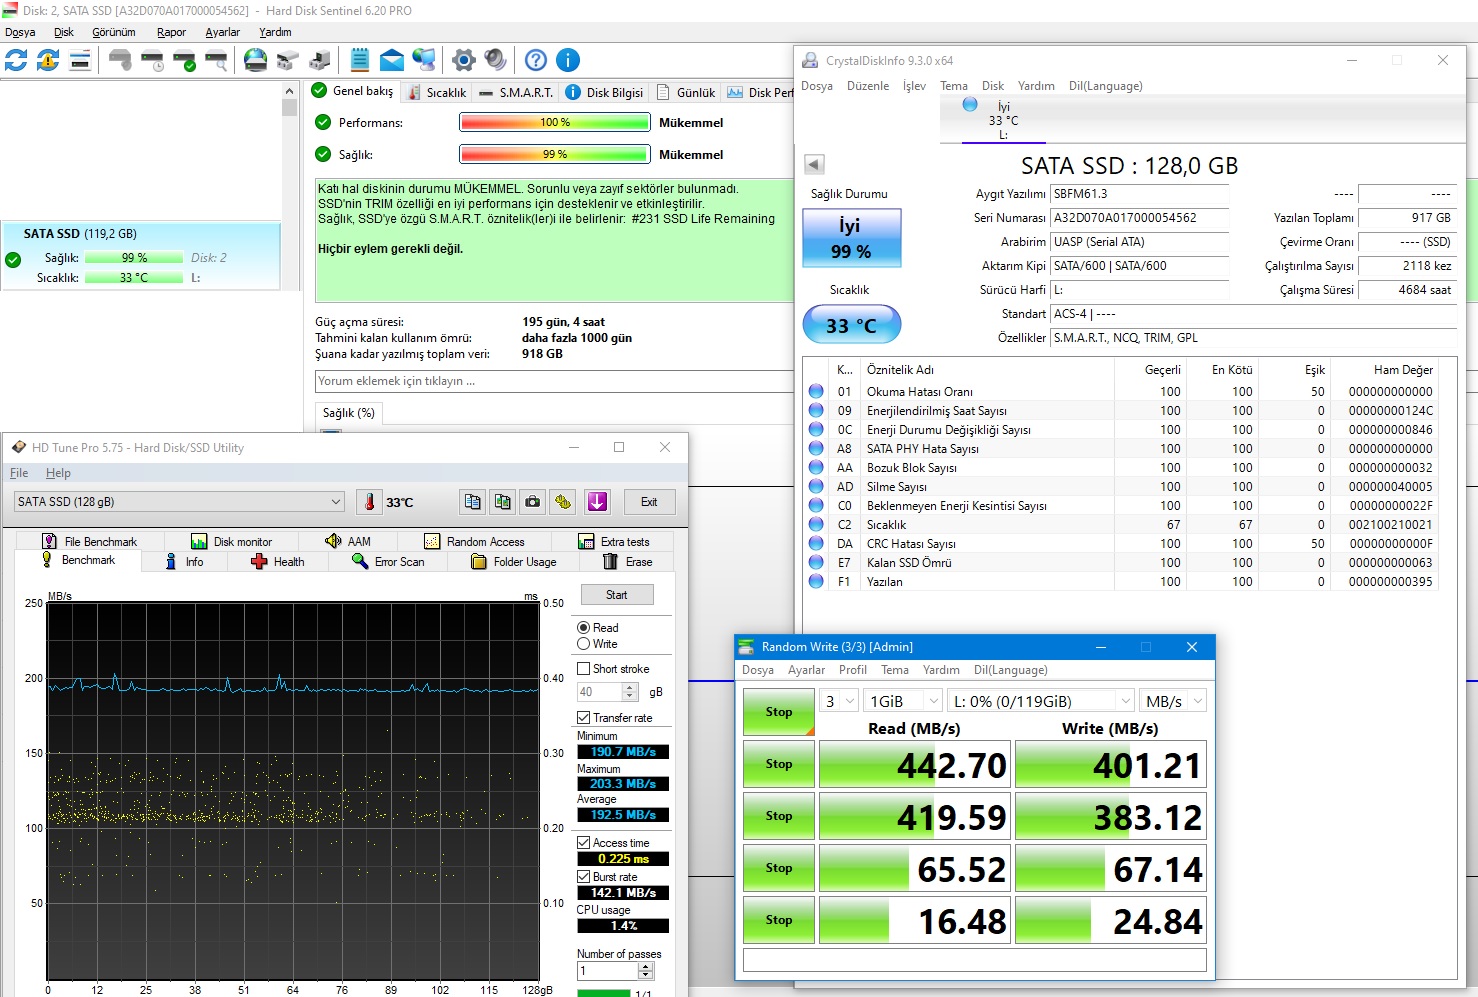Select the SATA SSD (119,2 GB) disk entry
Screen dimensions: 1478x997
click(x=141, y=256)
